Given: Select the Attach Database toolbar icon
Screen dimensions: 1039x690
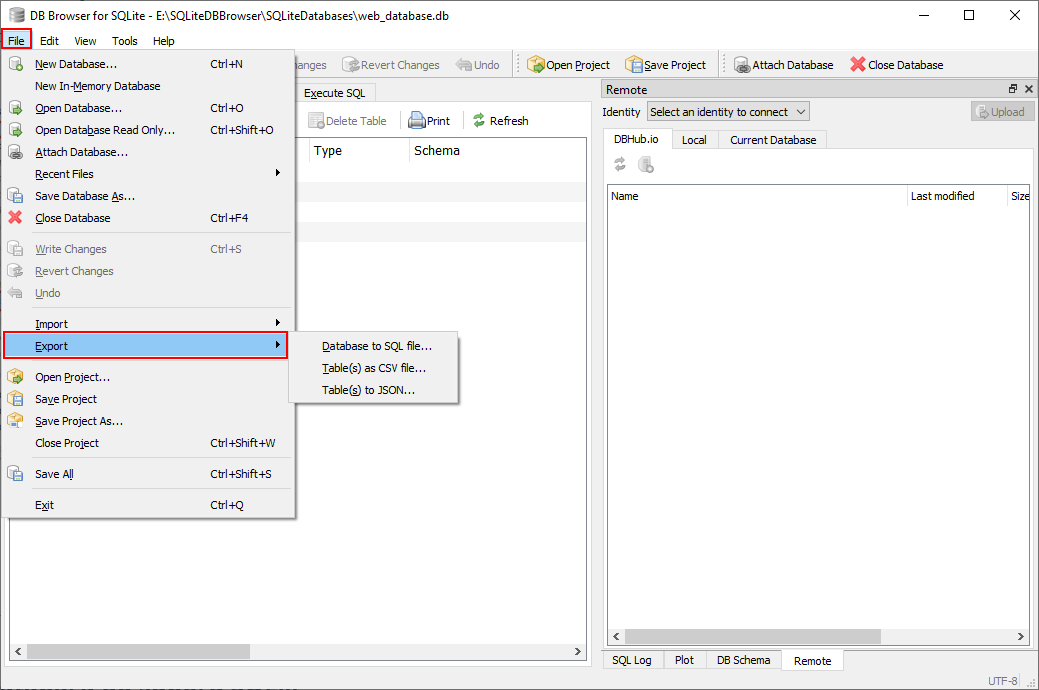Looking at the screenshot, I should (742, 64).
